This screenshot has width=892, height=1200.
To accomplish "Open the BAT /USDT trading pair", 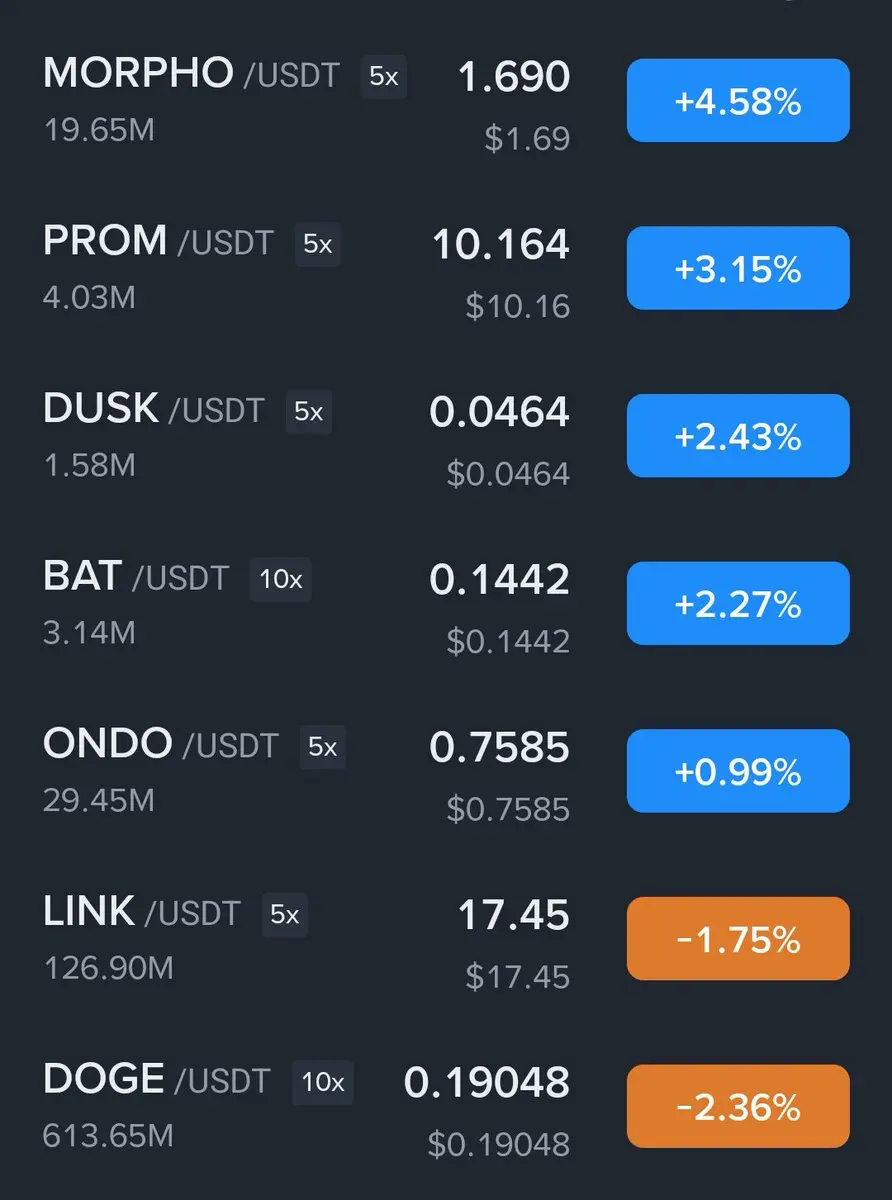I will pos(446,605).
